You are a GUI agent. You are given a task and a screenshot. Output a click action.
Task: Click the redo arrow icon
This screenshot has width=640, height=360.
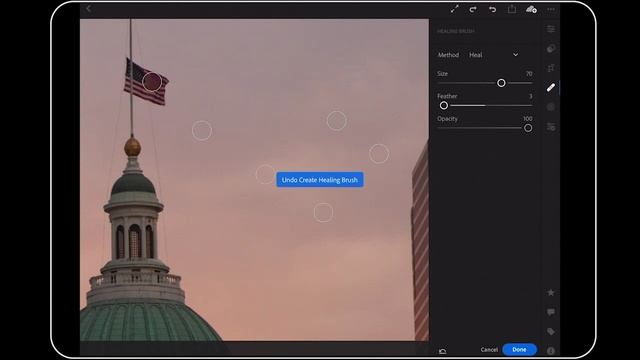[473, 9]
